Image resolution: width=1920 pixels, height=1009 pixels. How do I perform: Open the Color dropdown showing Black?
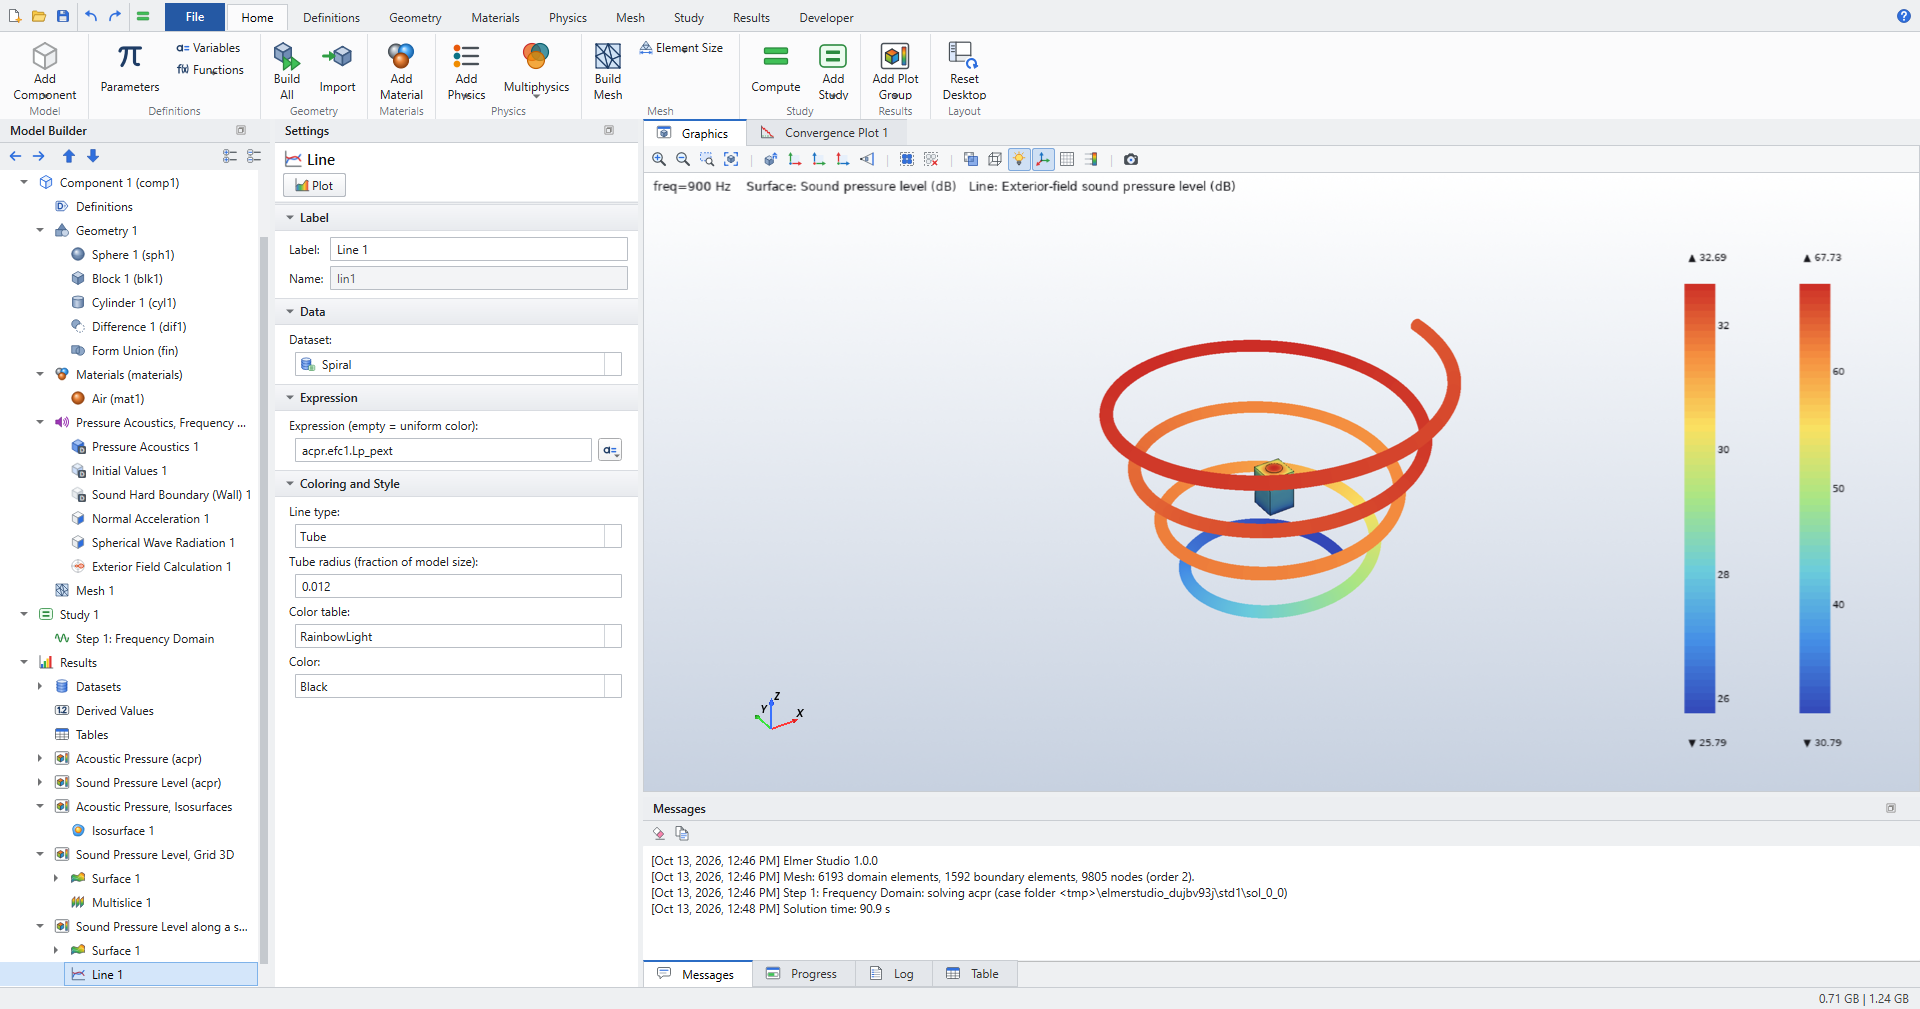point(458,687)
